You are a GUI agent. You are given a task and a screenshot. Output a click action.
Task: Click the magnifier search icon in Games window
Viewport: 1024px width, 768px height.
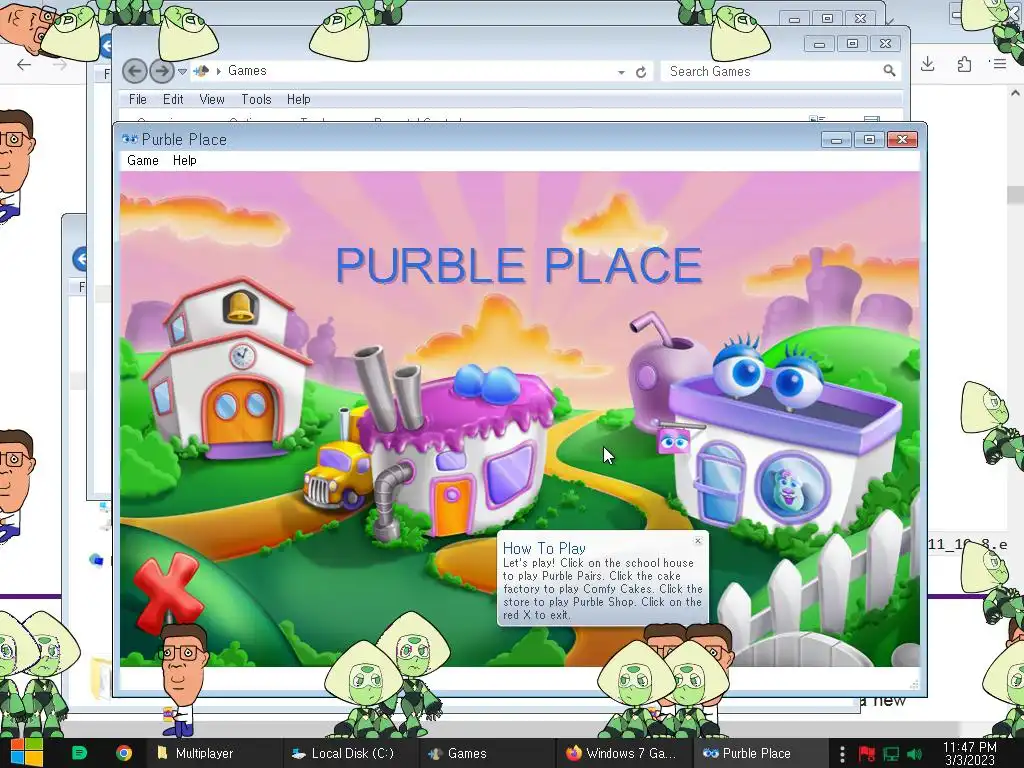click(889, 71)
